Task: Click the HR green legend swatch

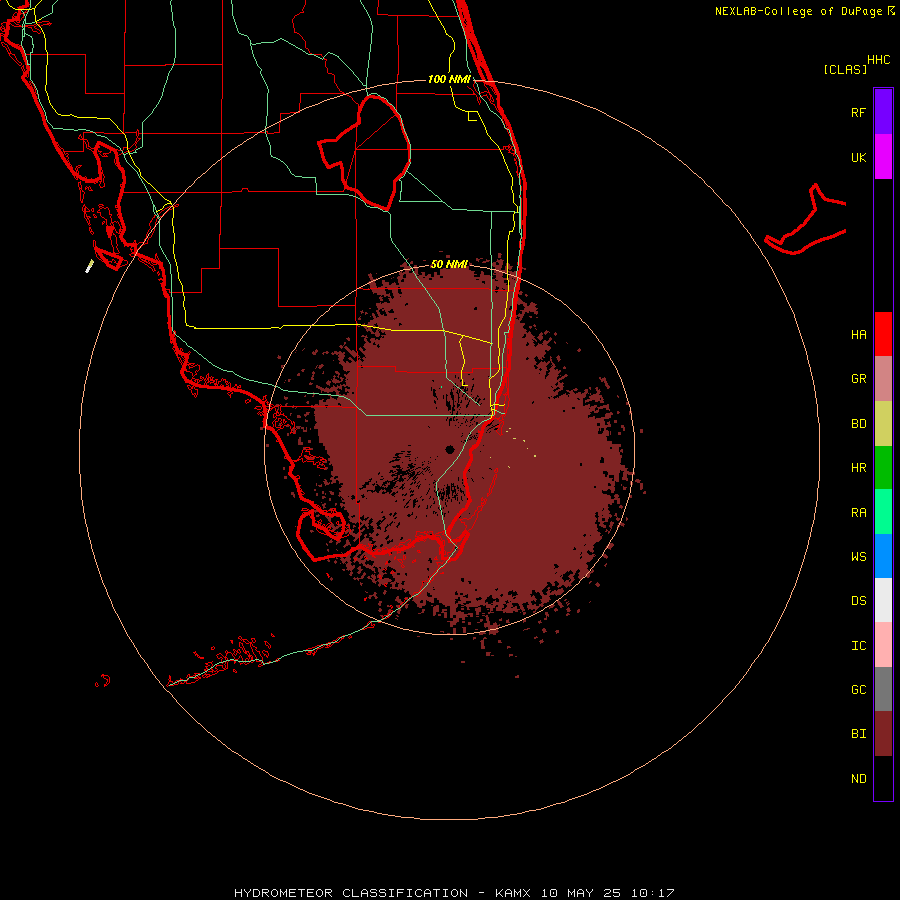Action: pos(883,468)
